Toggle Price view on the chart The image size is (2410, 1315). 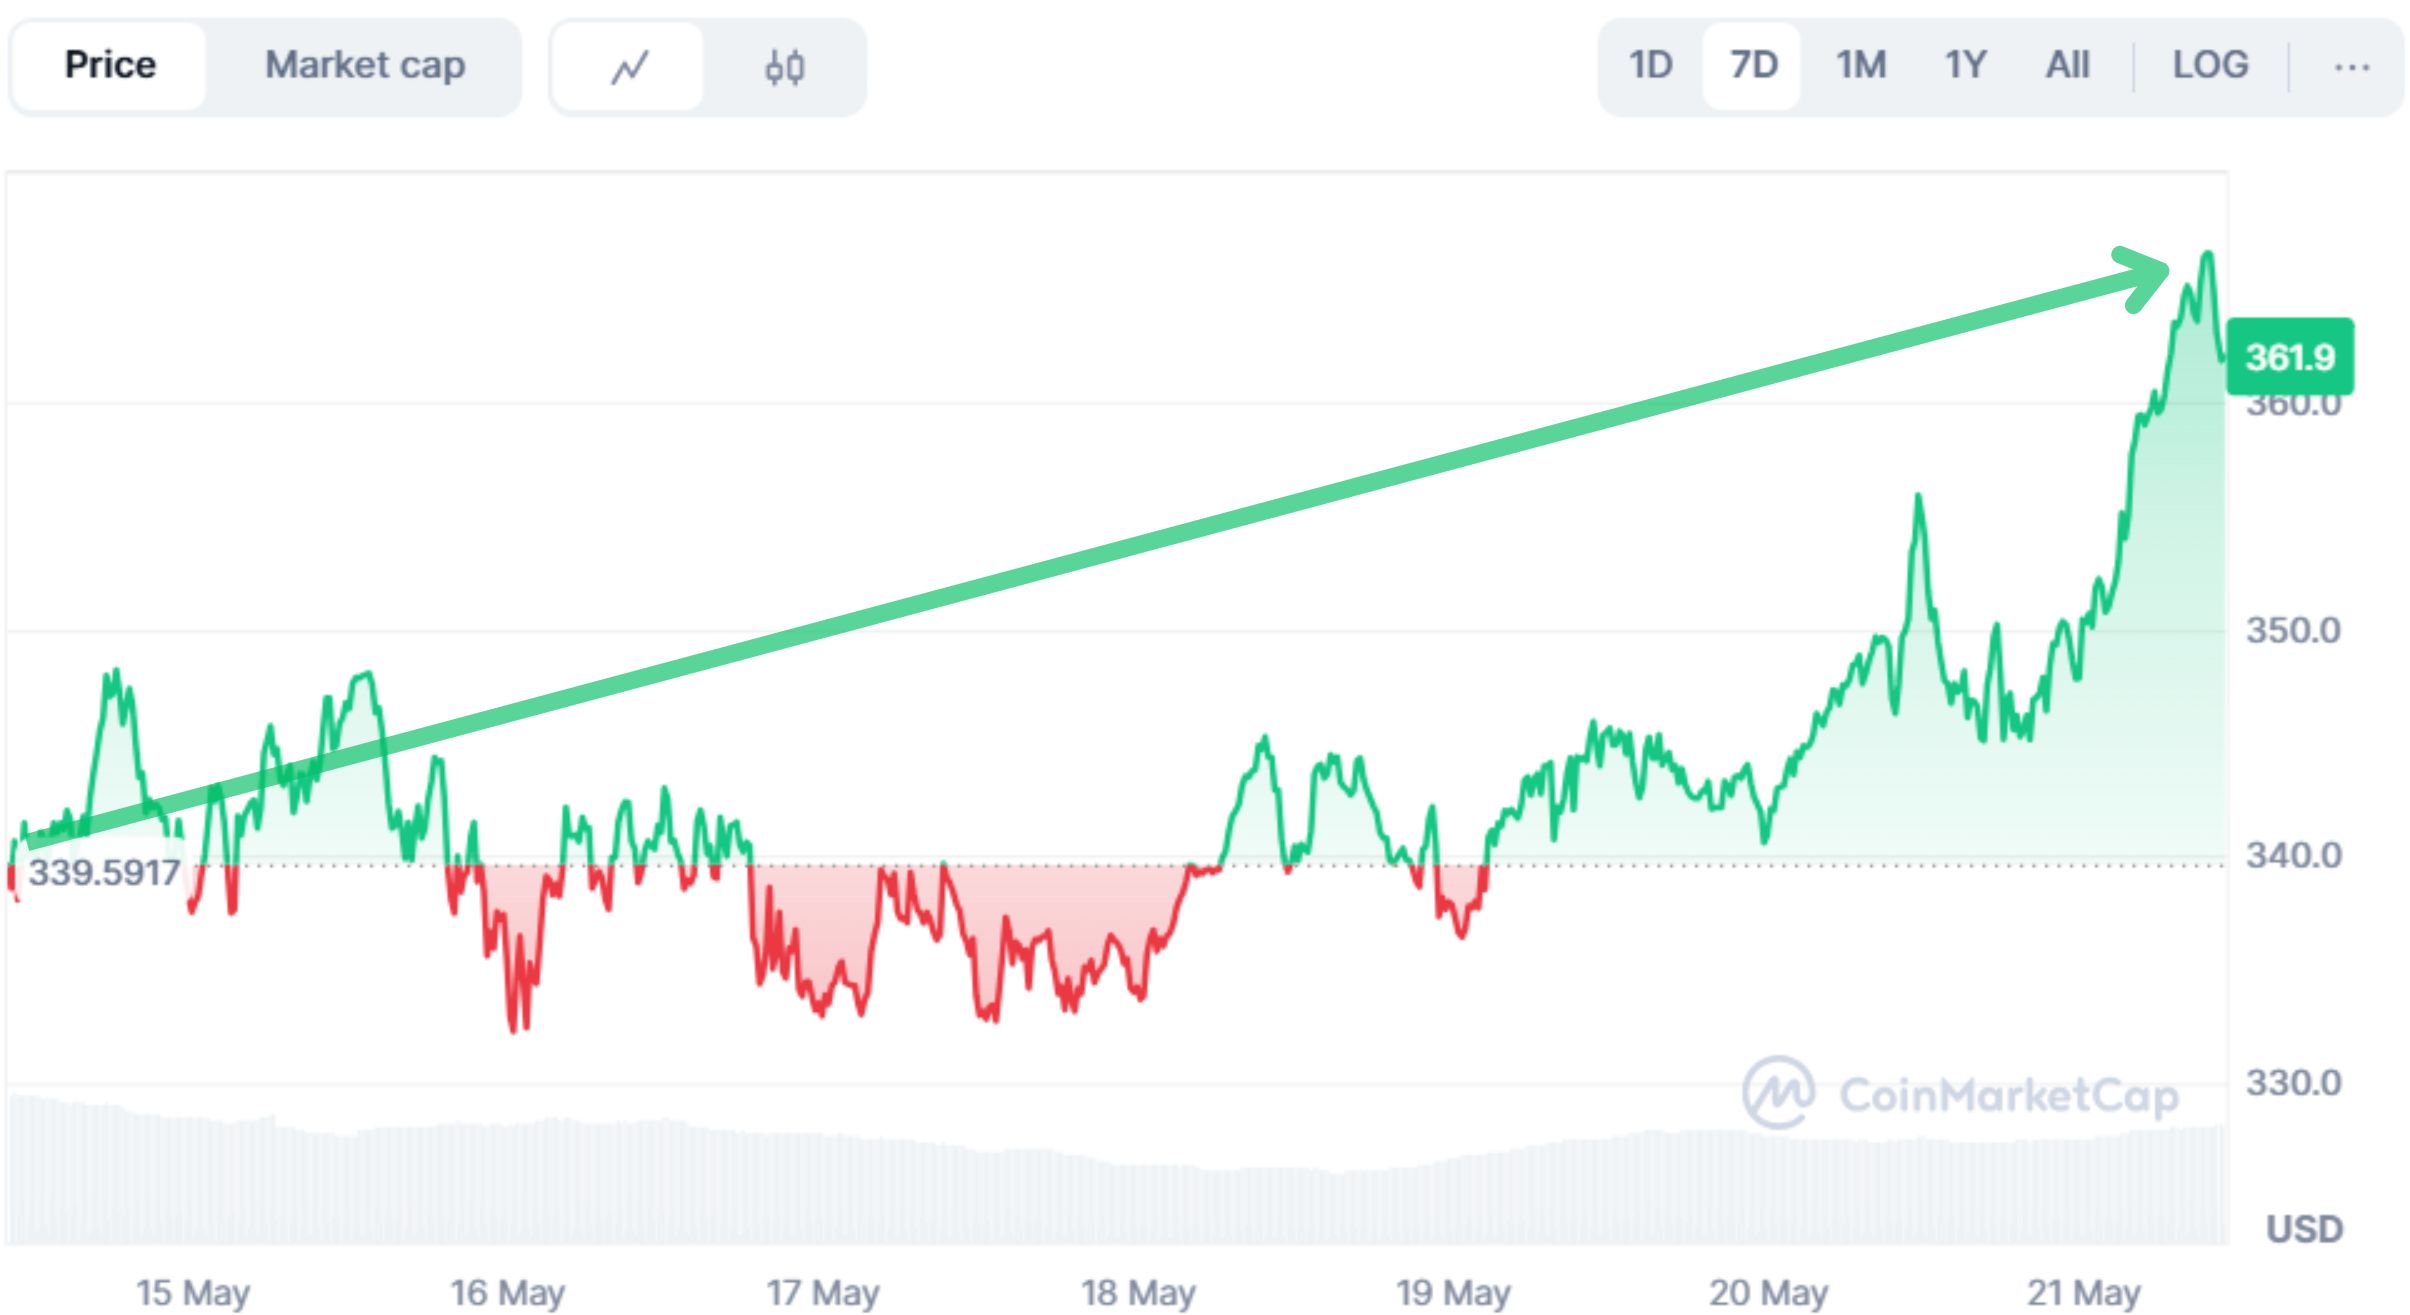[110, 64]
